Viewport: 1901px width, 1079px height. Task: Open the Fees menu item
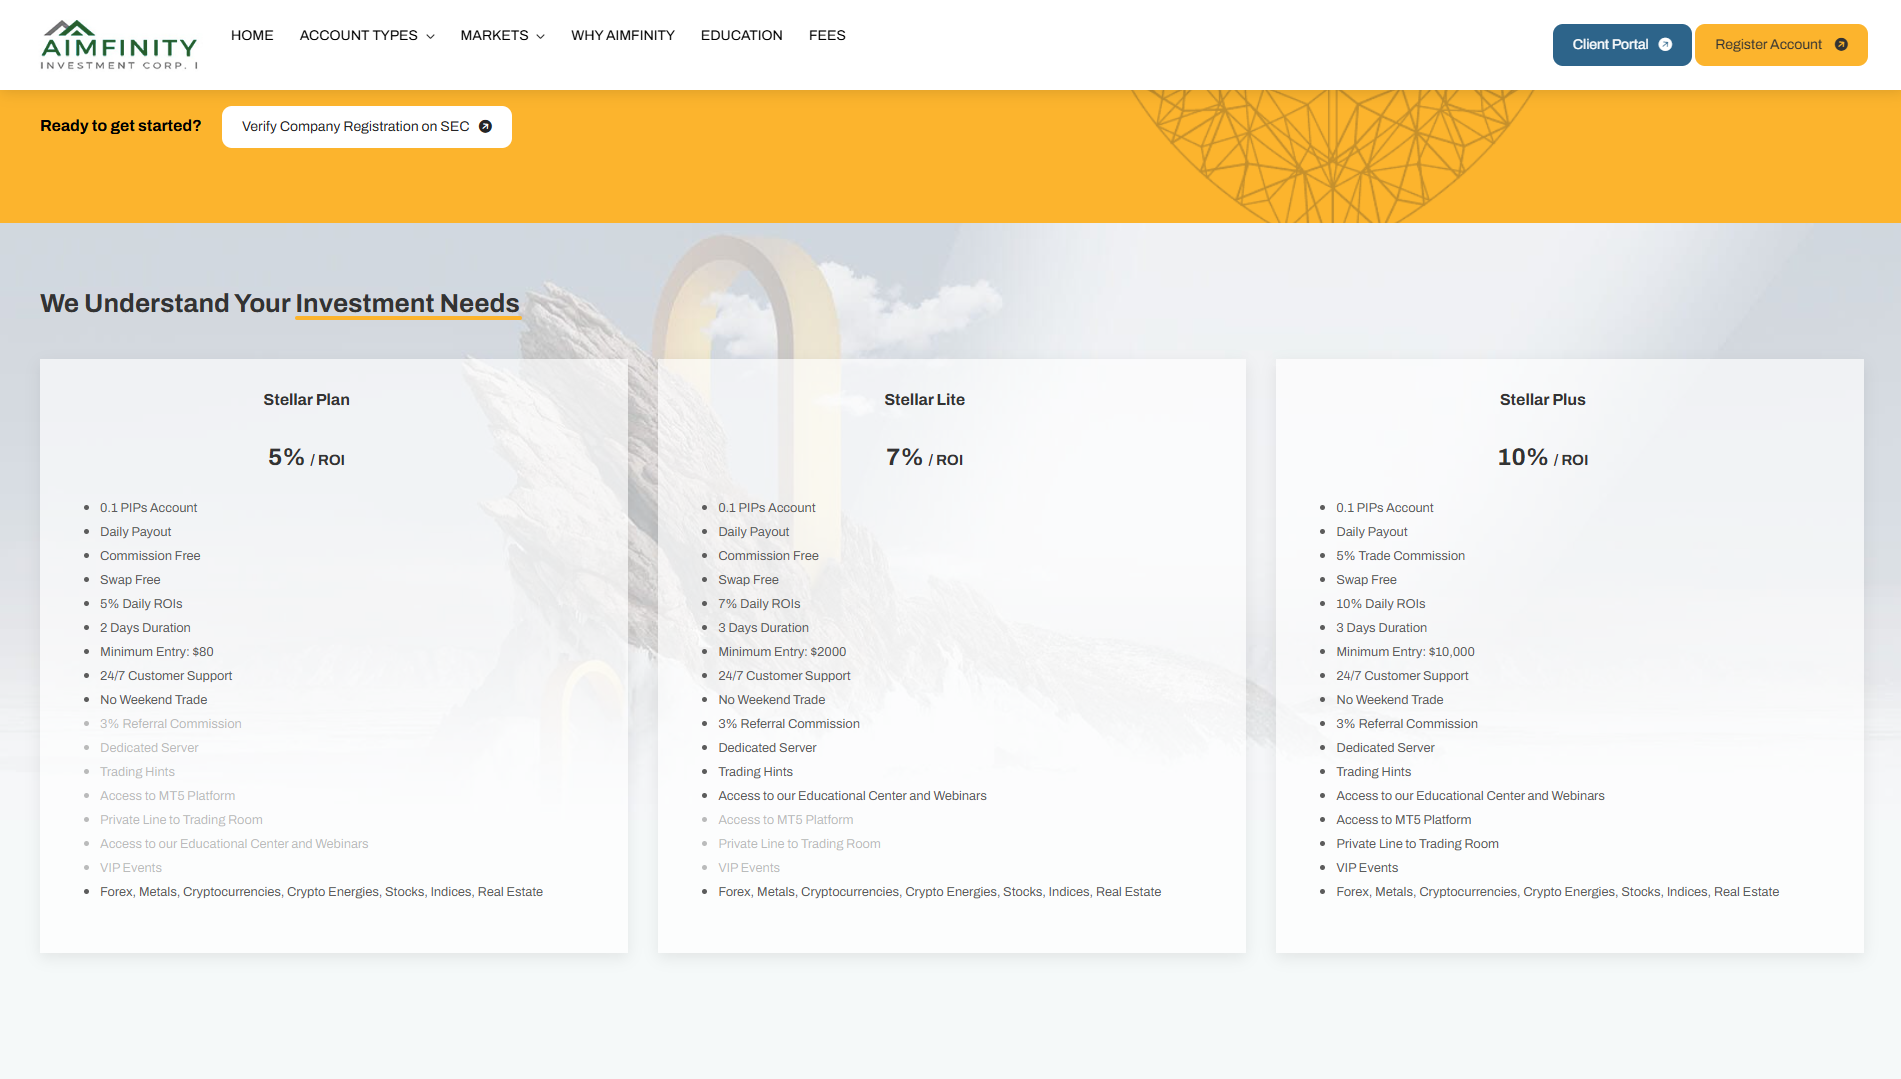827,35
